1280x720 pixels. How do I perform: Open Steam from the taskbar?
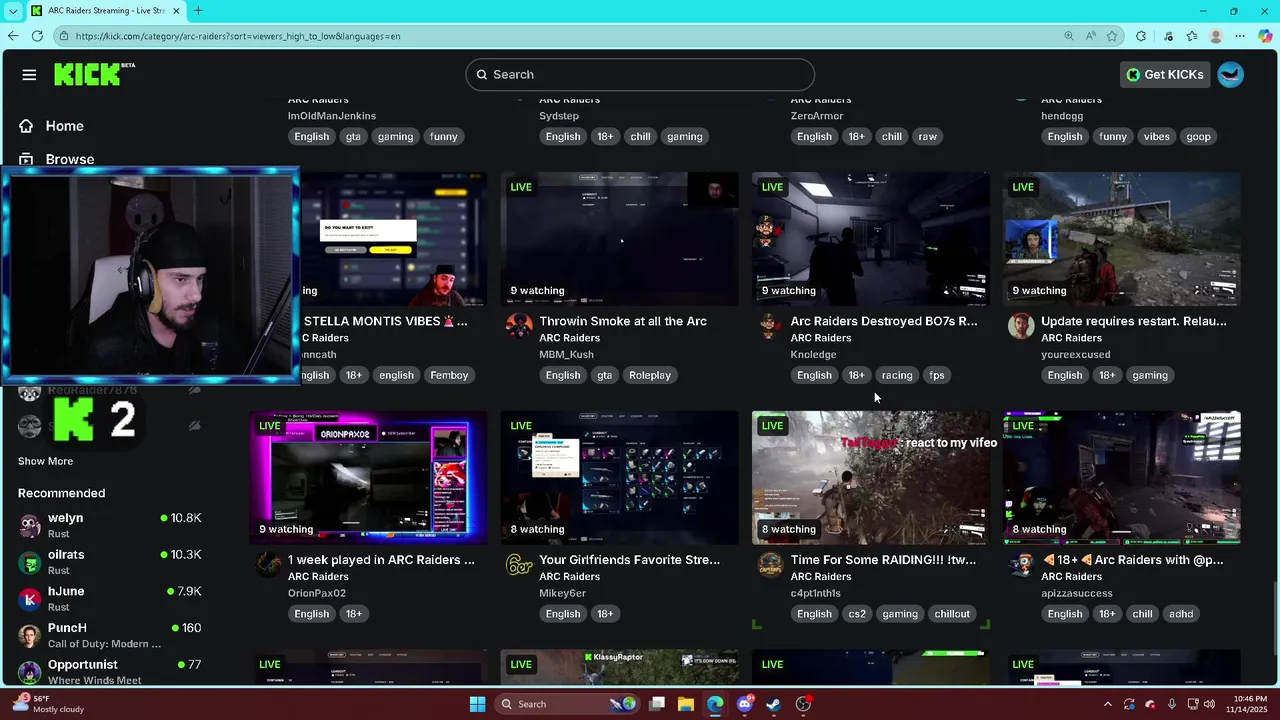pos(774,704)
